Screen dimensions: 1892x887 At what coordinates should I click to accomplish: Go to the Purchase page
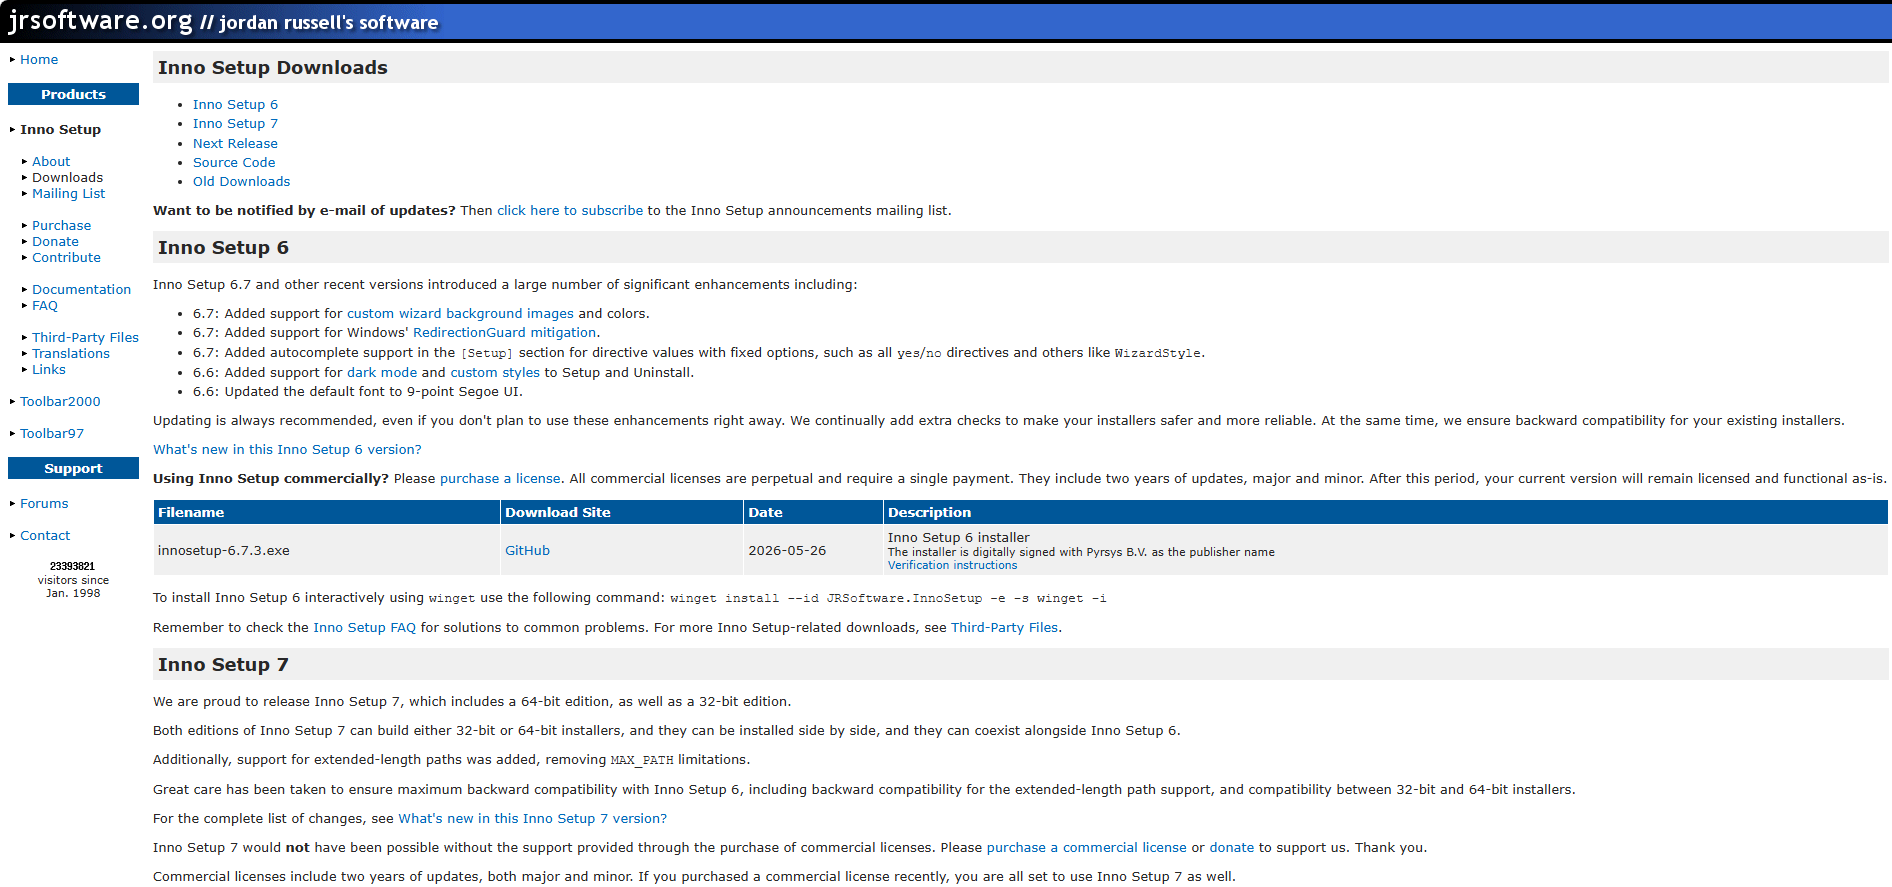61,226
